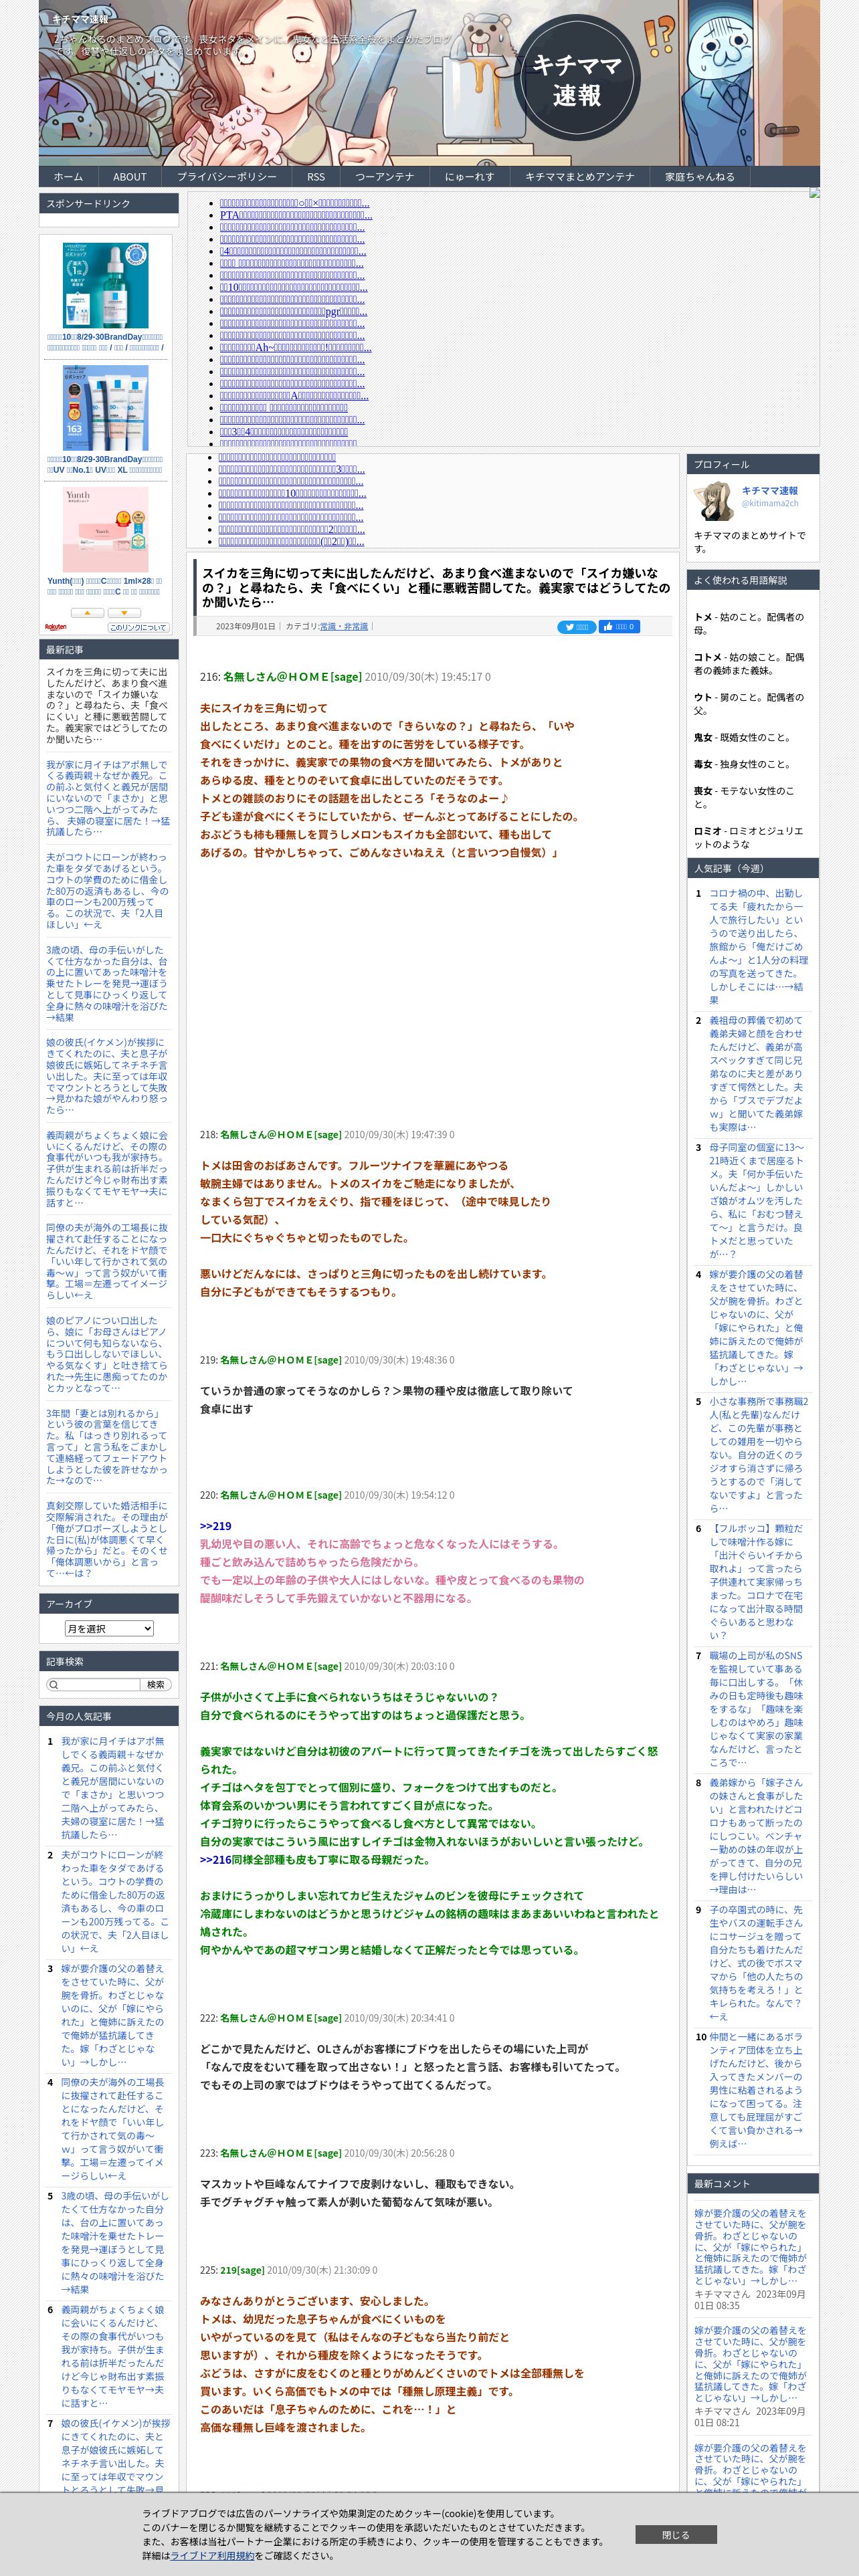
Task: Click the キチママ速報 round header logo
Action: [x=577, y=79]
